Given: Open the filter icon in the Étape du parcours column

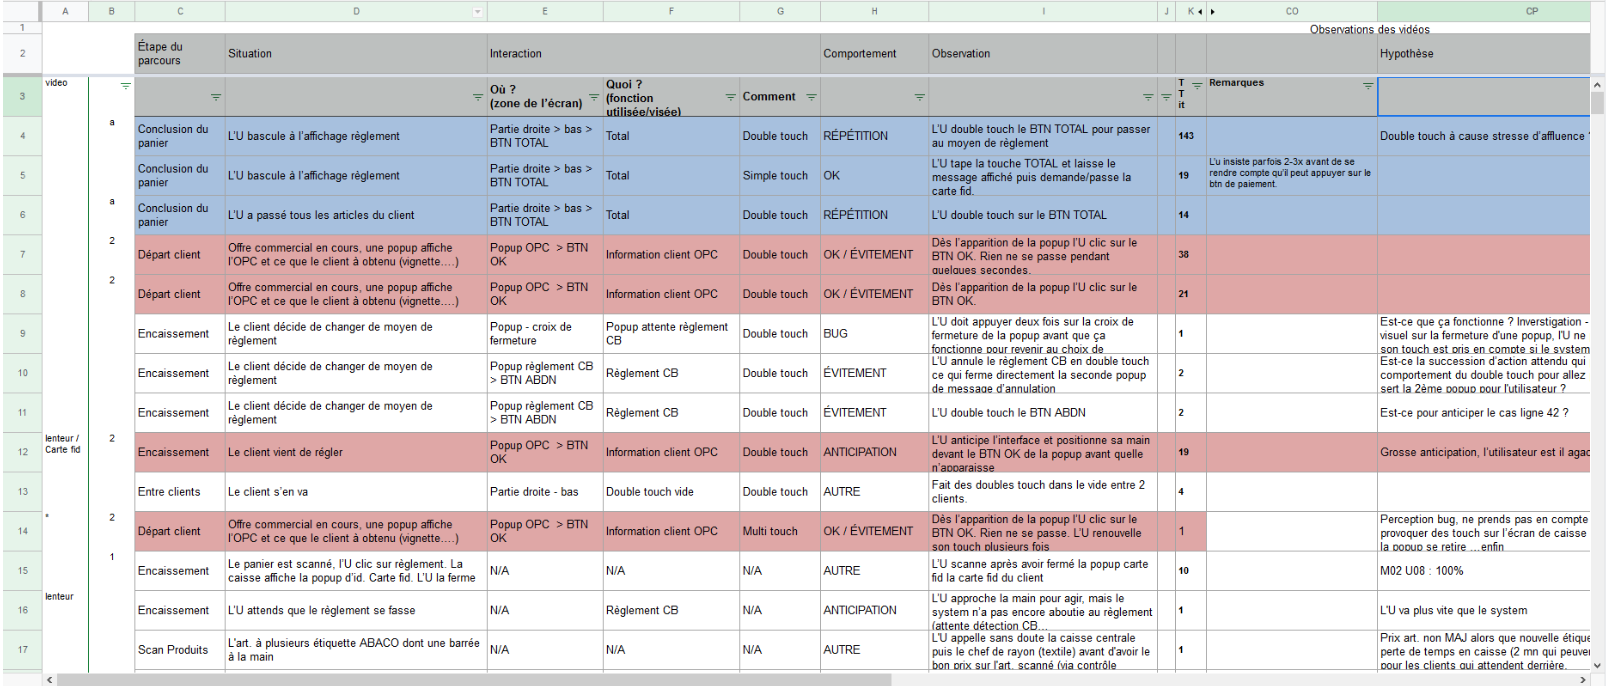Looking at the screenshot, I should (216, 97).
